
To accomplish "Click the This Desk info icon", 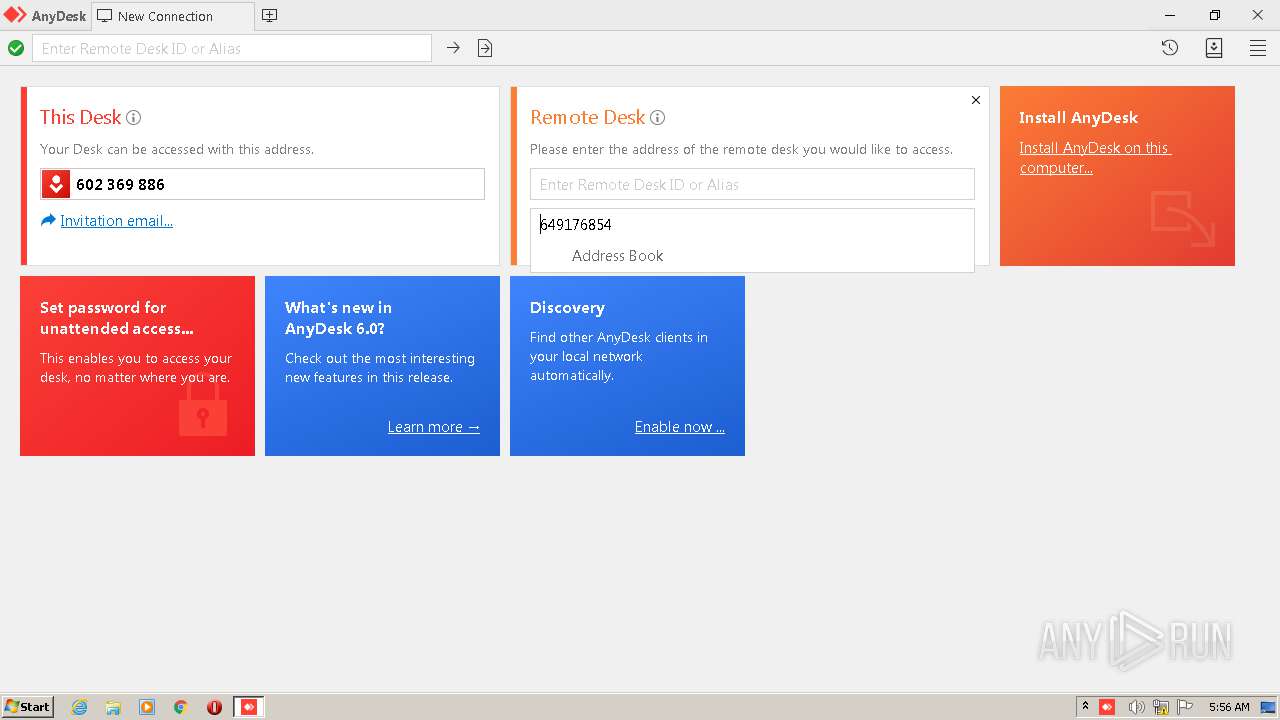I will pos(133,117).
